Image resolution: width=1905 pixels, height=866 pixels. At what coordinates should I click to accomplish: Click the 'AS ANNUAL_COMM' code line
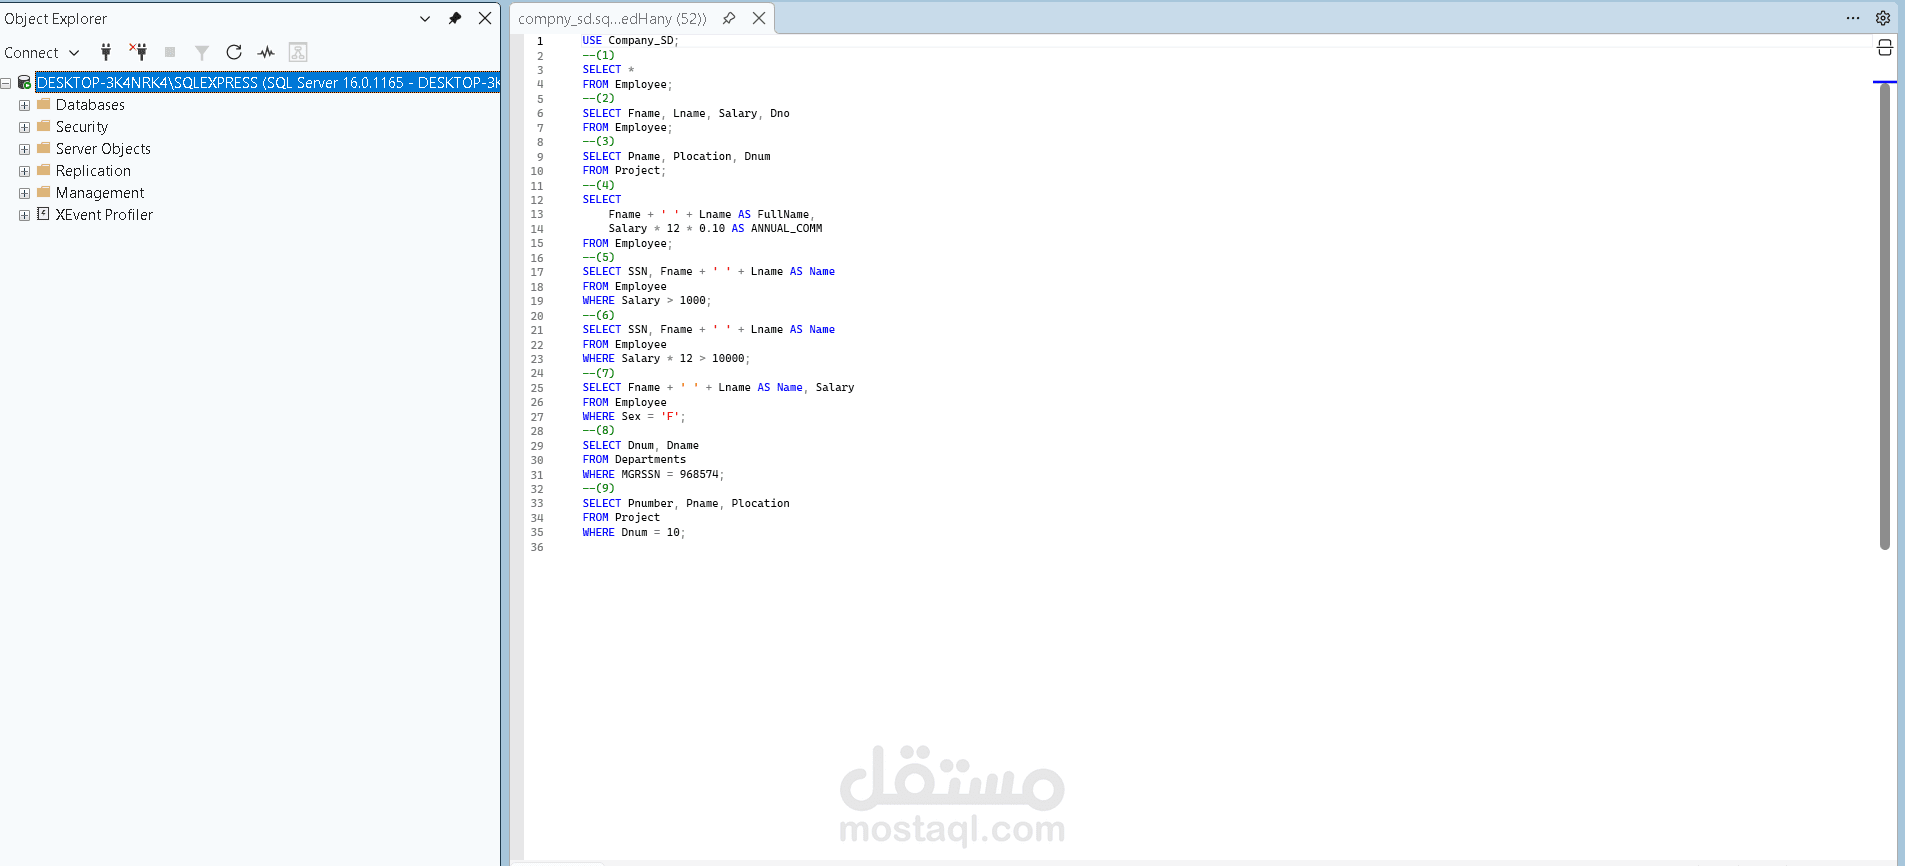click(x=715, y=228)
